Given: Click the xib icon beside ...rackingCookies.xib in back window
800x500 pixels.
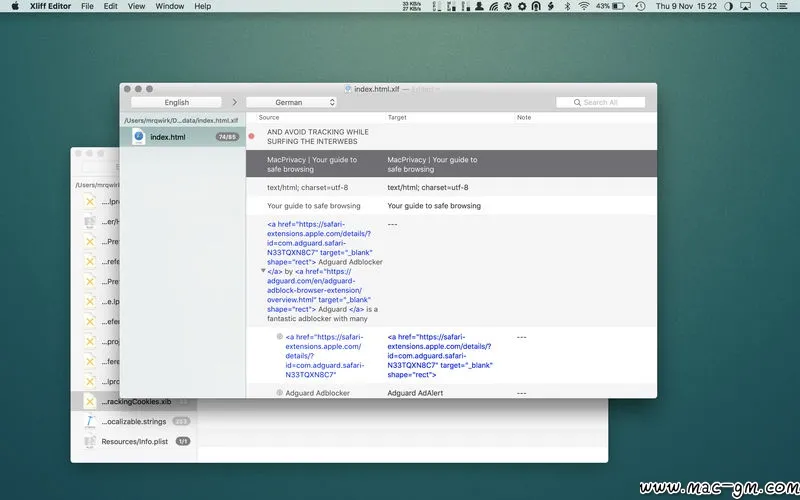Looking at the screenshot, I should coord(90,402).
